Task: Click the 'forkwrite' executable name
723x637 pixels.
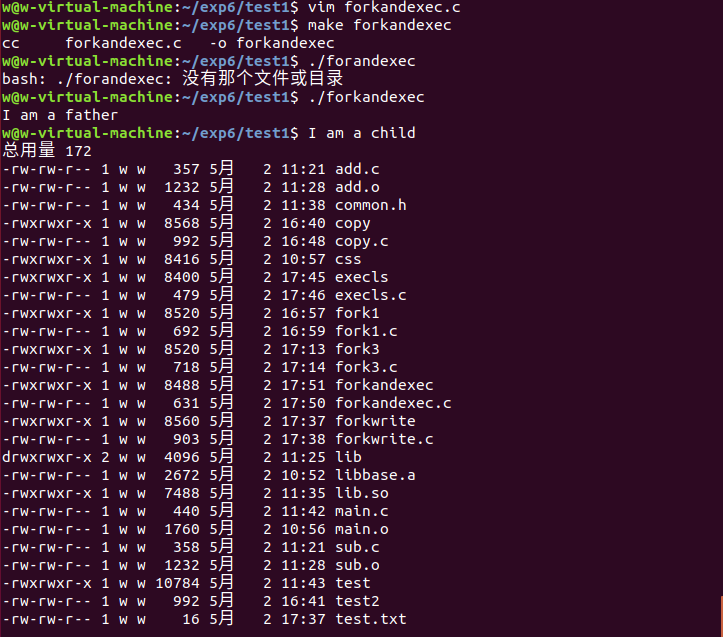Action: tap(375, 421)
